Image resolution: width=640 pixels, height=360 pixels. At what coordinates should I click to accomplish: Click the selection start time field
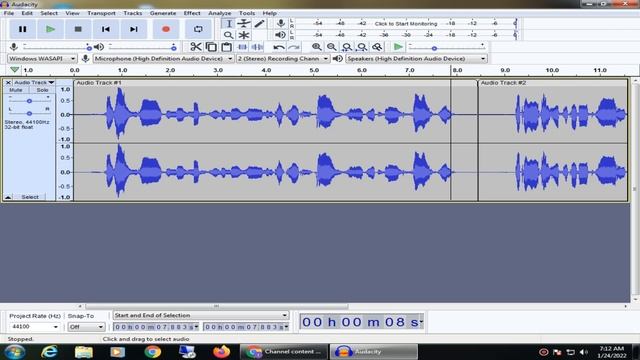pos(156,327)
